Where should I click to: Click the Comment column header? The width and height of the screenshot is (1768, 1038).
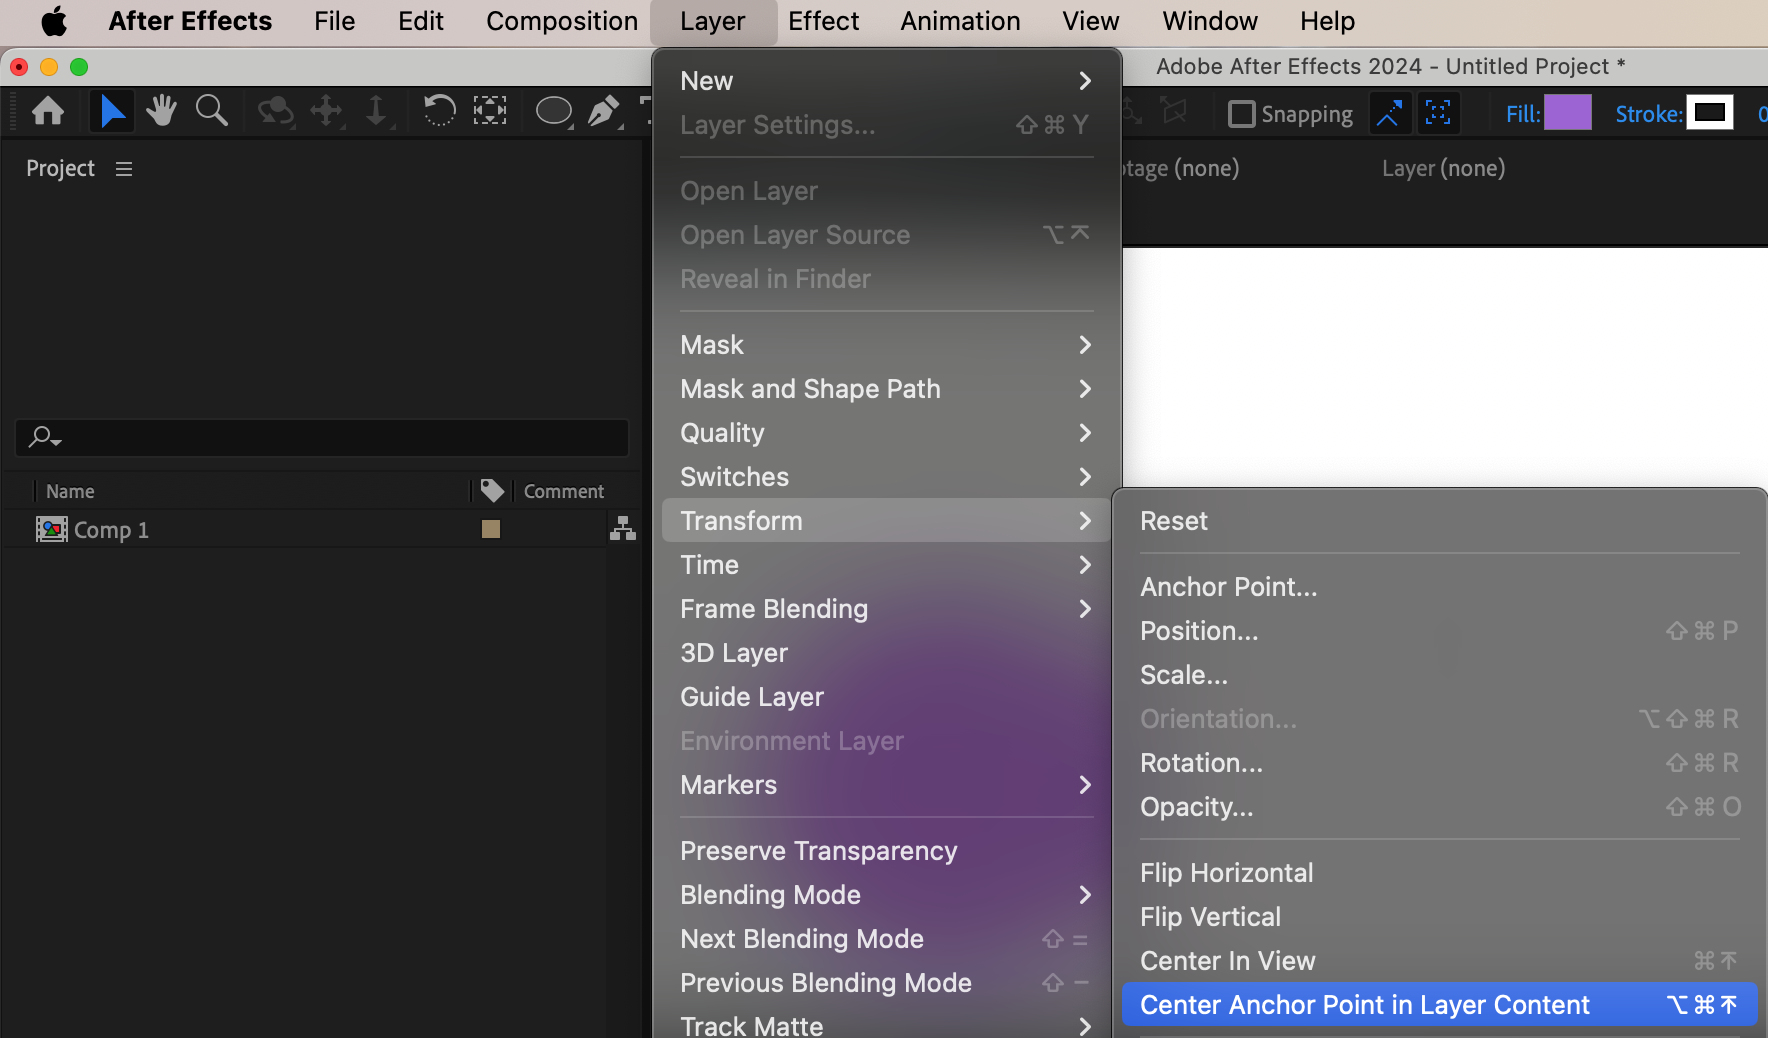tap(564, 491)
